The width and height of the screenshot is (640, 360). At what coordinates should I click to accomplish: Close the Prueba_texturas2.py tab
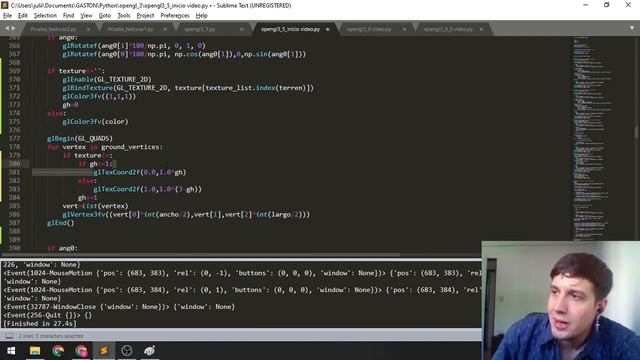click(88, 29)
